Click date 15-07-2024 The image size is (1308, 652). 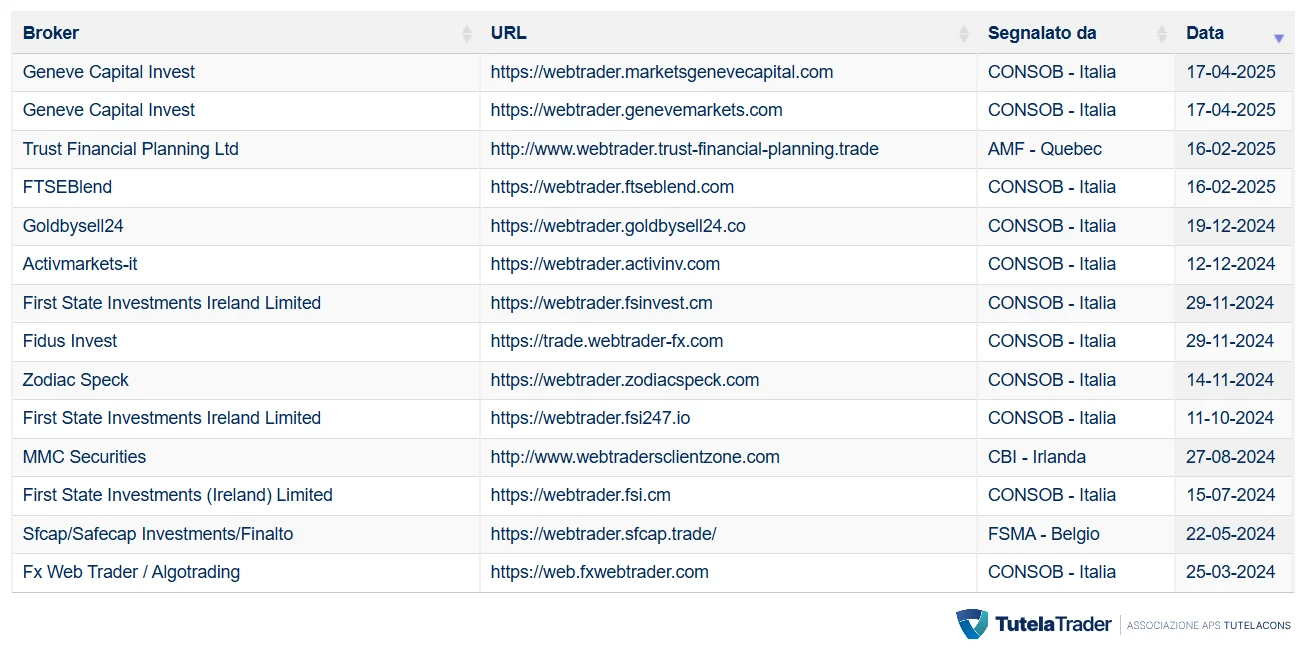pyautogui.click(x=1231, y=495)
